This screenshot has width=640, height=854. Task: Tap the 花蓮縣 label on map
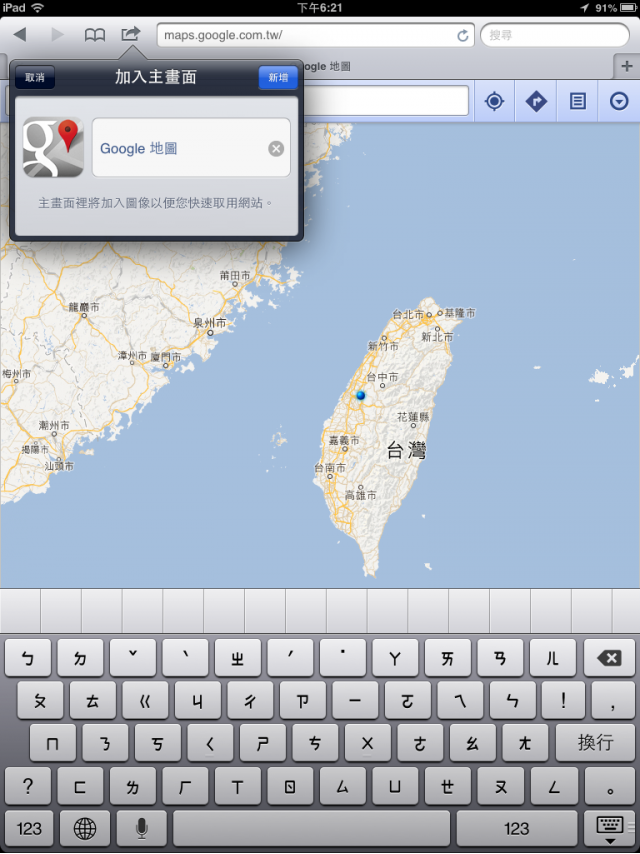coord(413,417)
